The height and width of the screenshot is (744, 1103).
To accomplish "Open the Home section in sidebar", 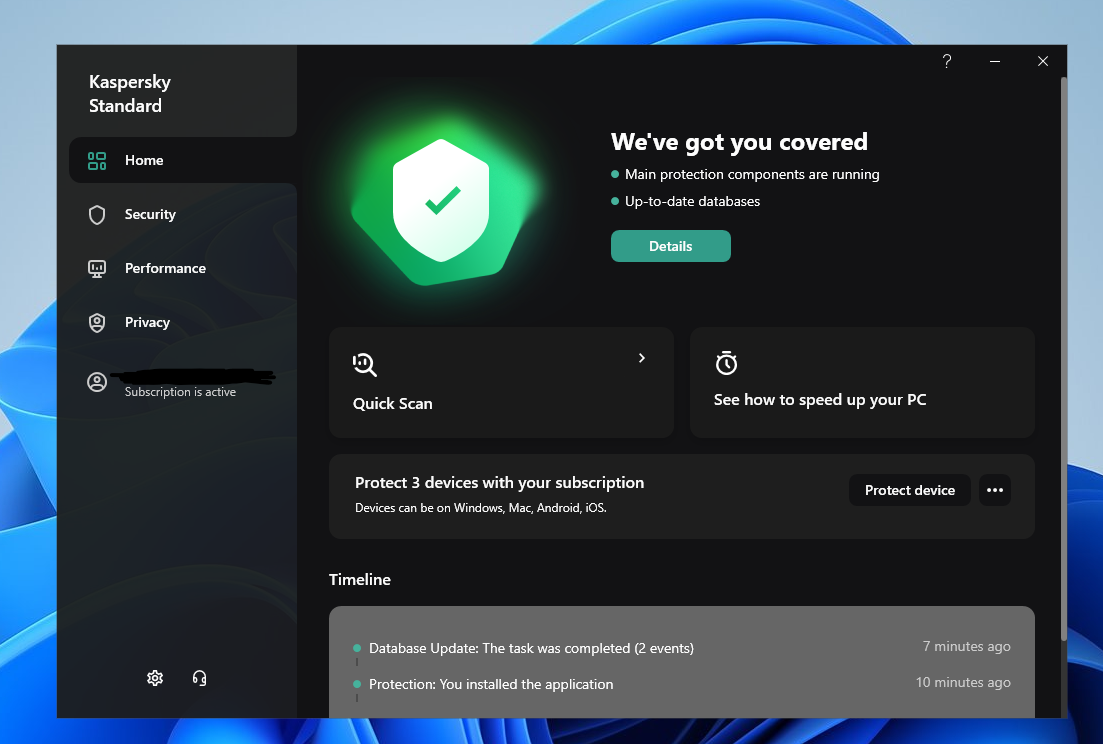I will (183, 160).
